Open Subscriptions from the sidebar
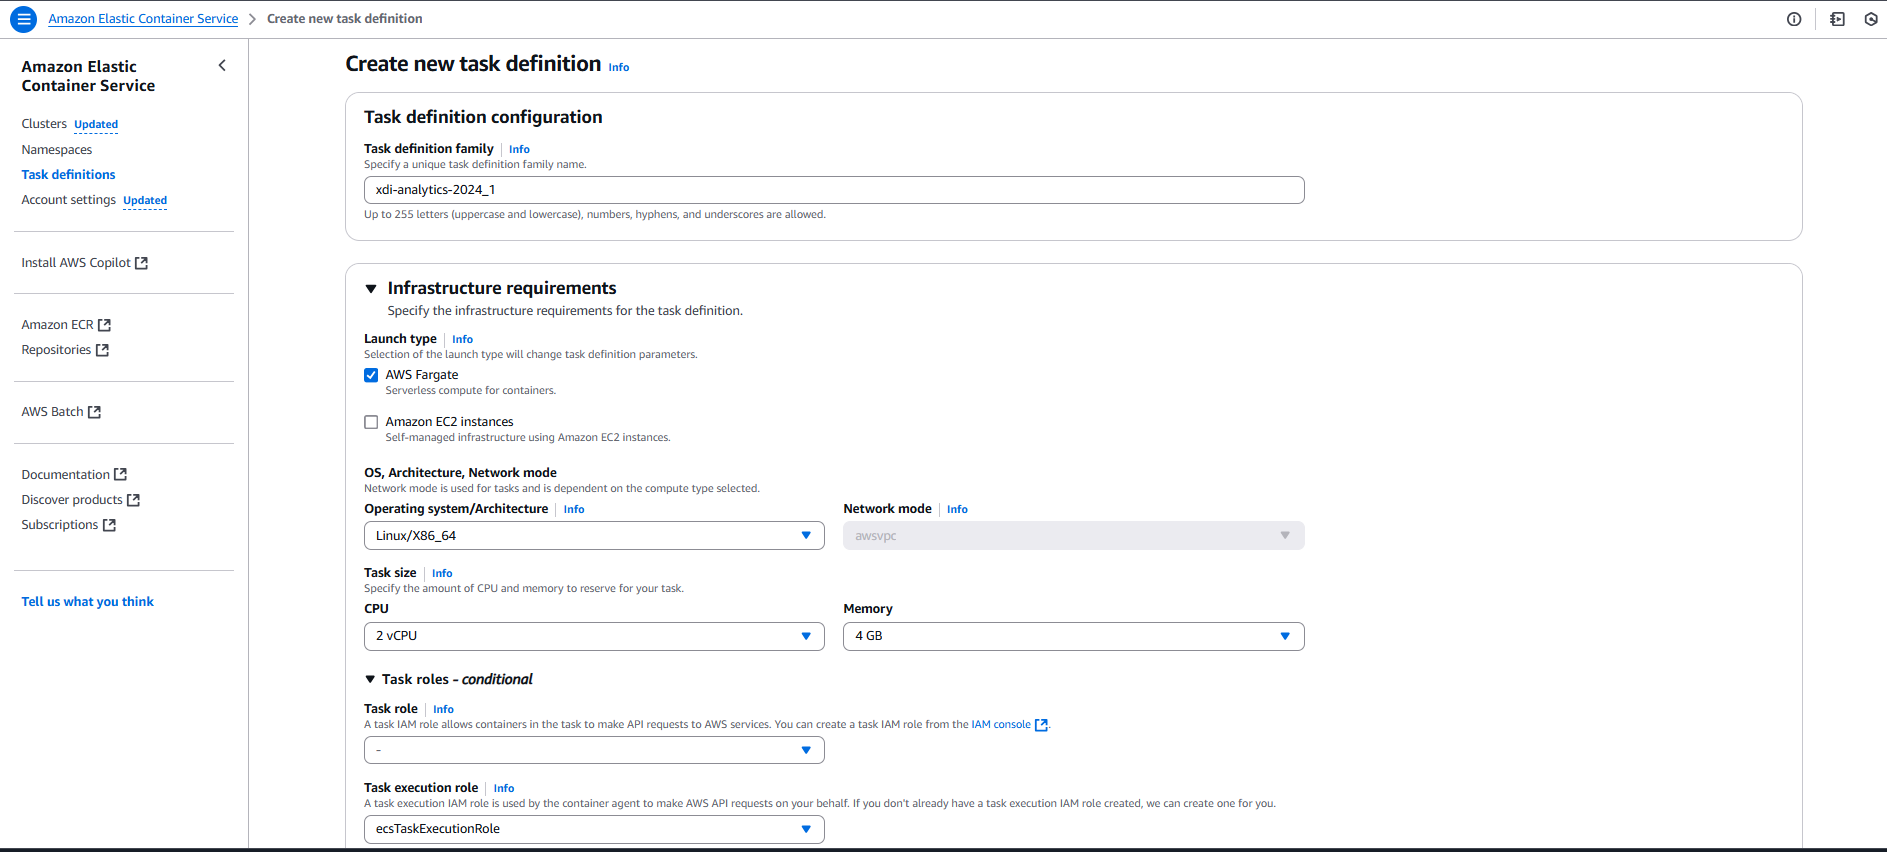This screenshot has width=1887, height=852. point(60,525)
